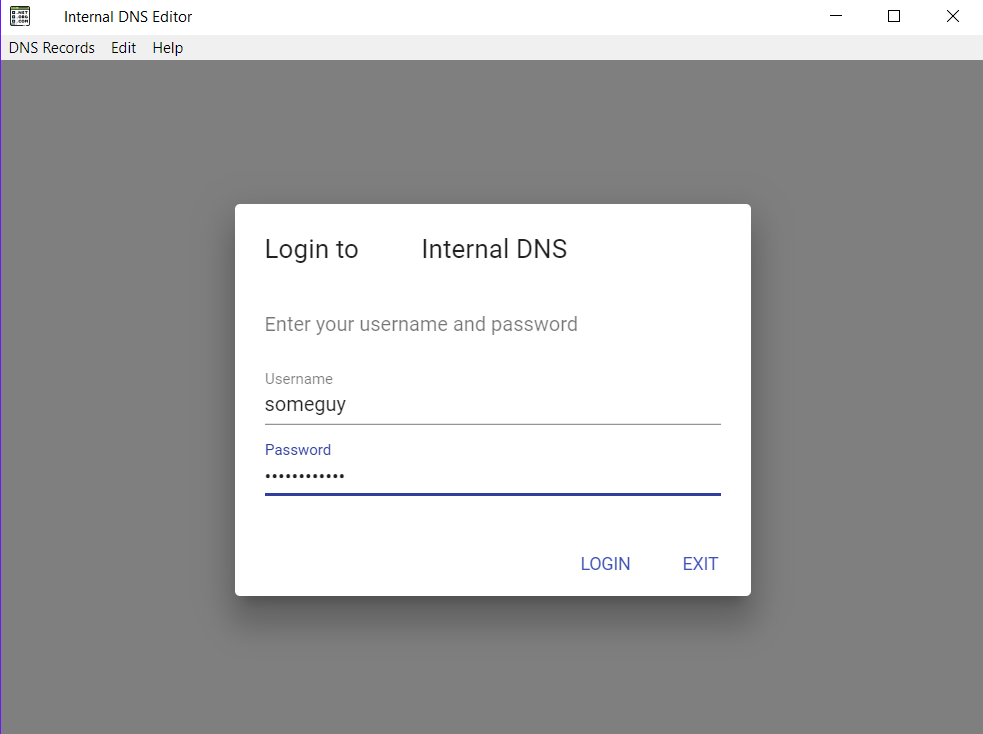
Task: Click the Login to Internal DNS dialog title
Action: pyautogui.click(x=415, y=249)
